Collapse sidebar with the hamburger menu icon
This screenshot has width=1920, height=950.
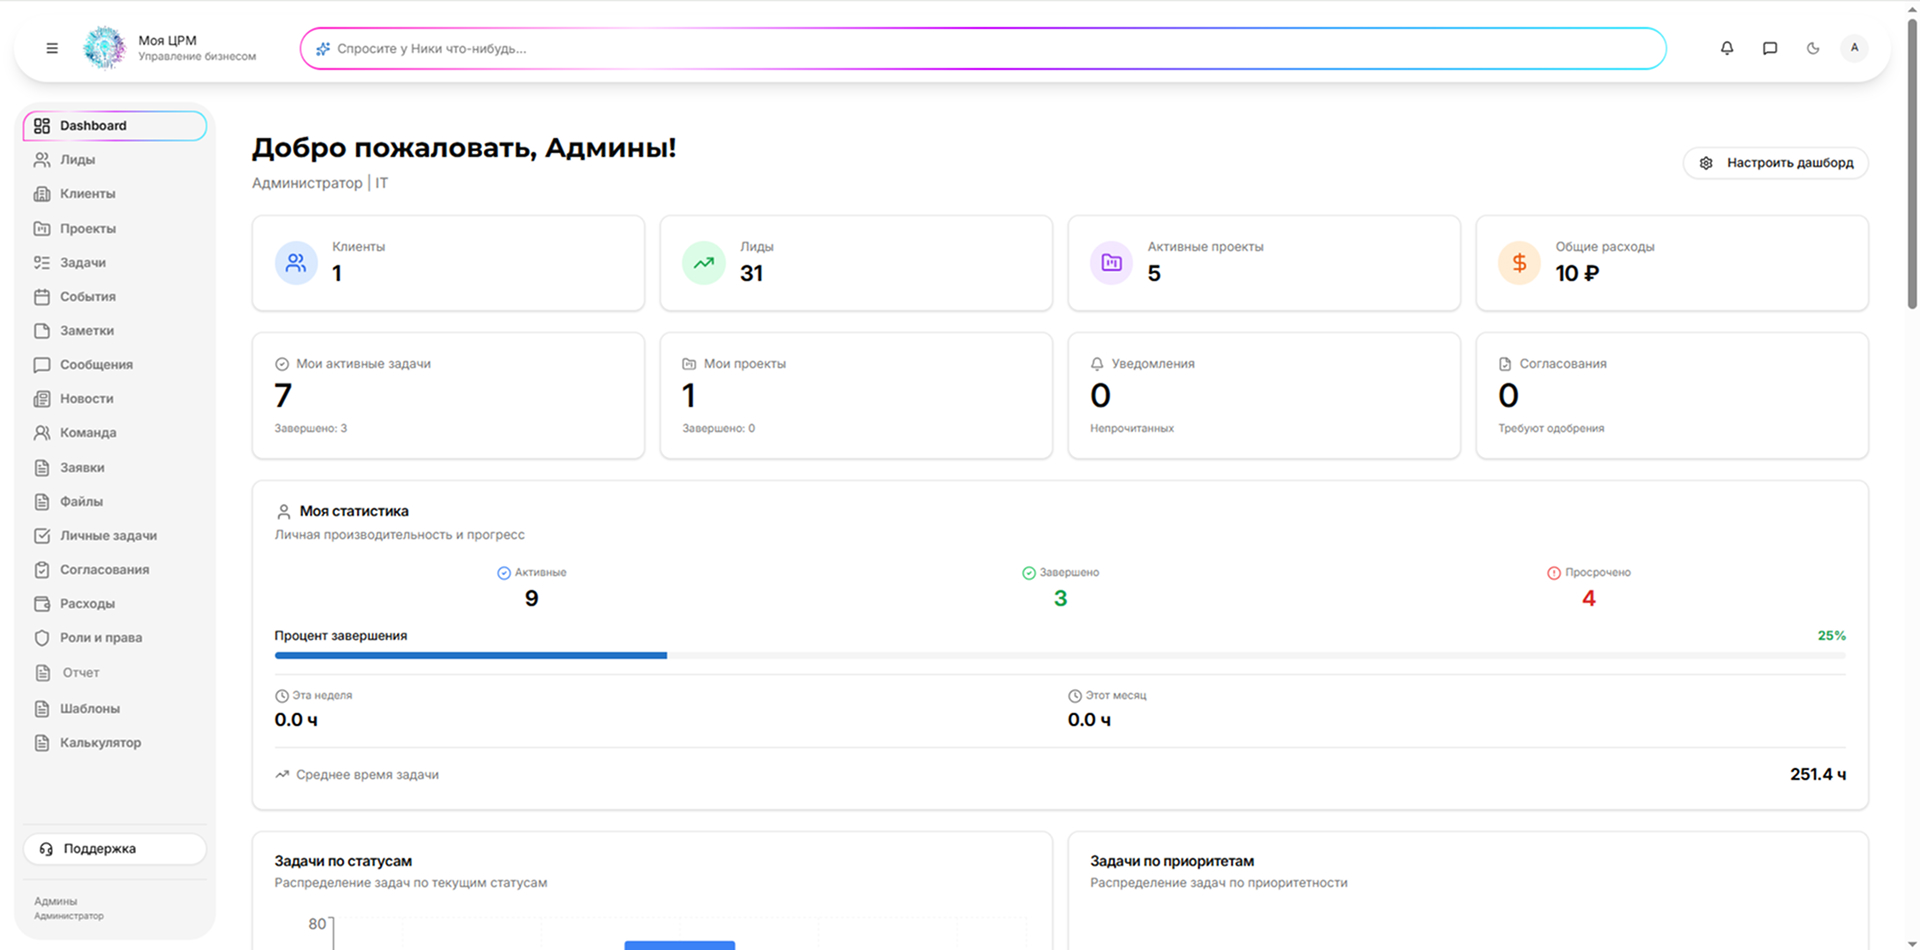coord(52,48)
